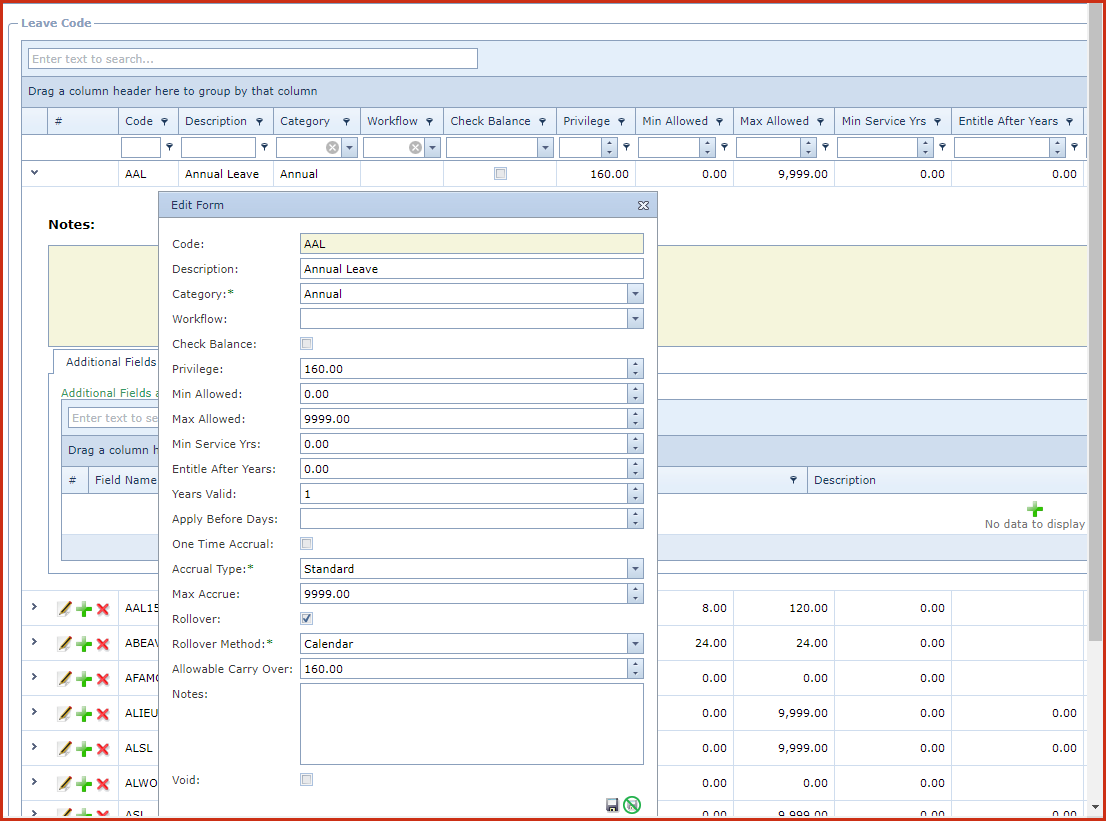Open Workflow filter row dropdown
The height and width of the screenshot is (821, 1106).
coord(433,147)
